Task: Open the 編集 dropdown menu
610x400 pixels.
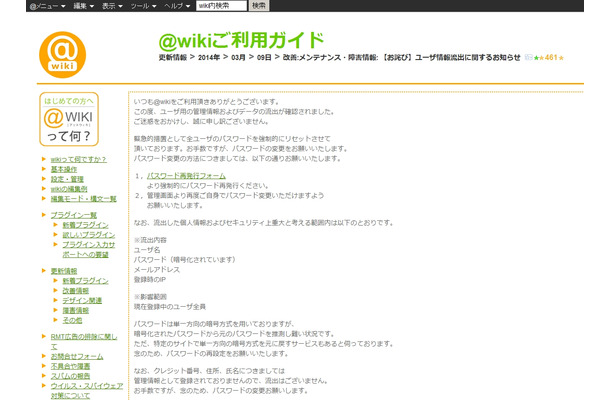Action: (84, 6)
